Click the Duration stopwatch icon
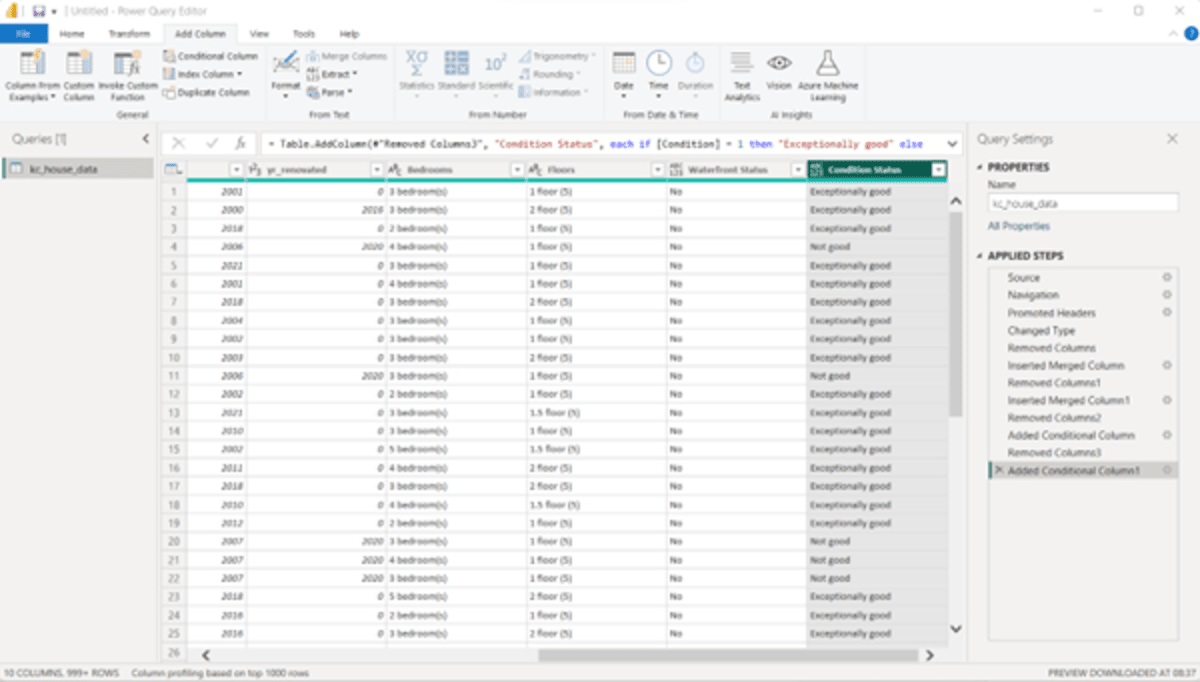This screenshot has width=1200, height=682. (695, 63)
